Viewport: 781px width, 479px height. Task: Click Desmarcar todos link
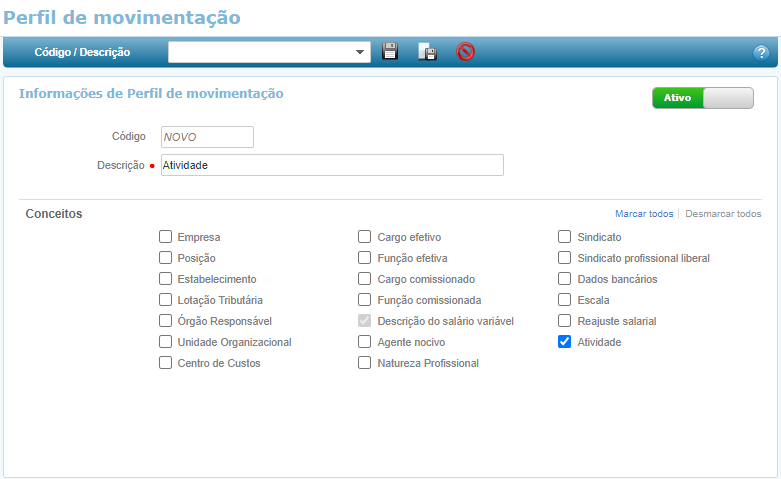point(723,214)
